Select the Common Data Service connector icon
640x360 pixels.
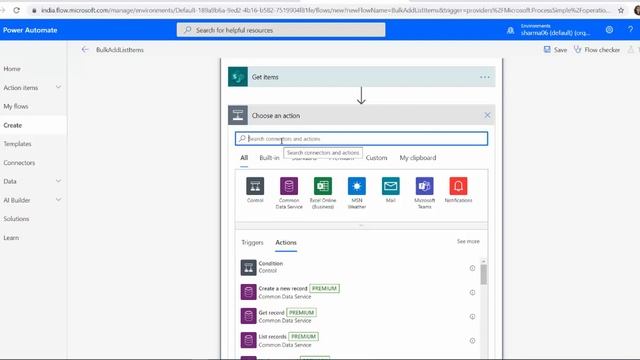pos(289,186)
